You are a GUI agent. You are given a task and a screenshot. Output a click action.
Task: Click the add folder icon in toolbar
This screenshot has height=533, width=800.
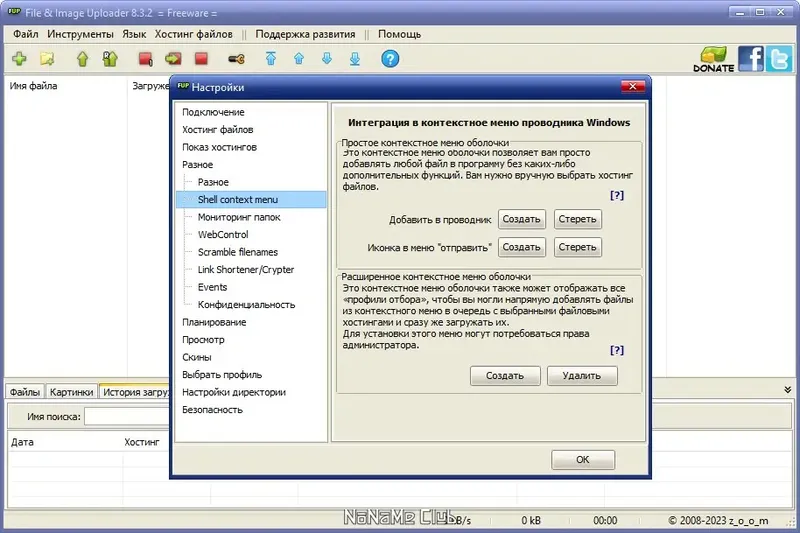(47, 59)
